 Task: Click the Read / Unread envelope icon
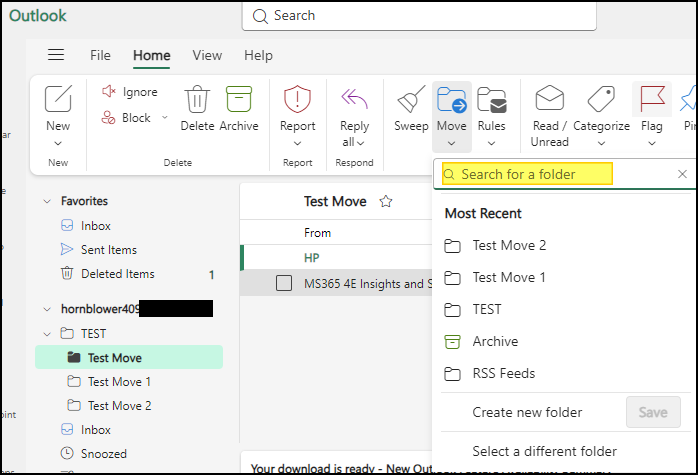[x=550, y=98]
